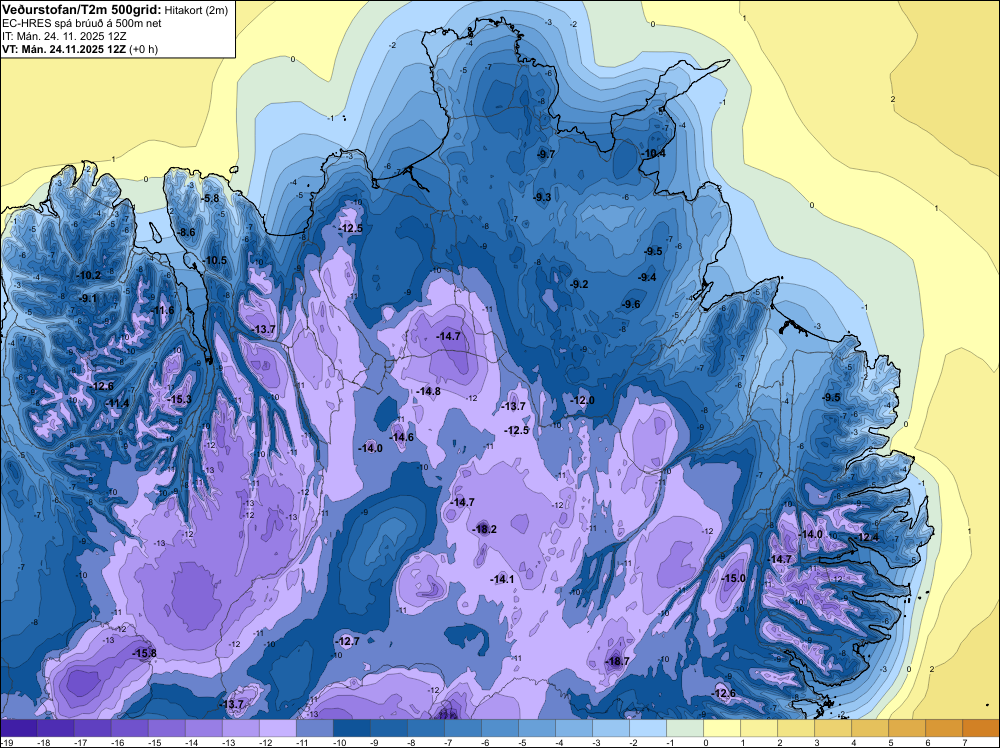Viewport: 1000px width, 748px height.
Task: Click legend swatch between 0 and 1
Action: click(722, 728)
